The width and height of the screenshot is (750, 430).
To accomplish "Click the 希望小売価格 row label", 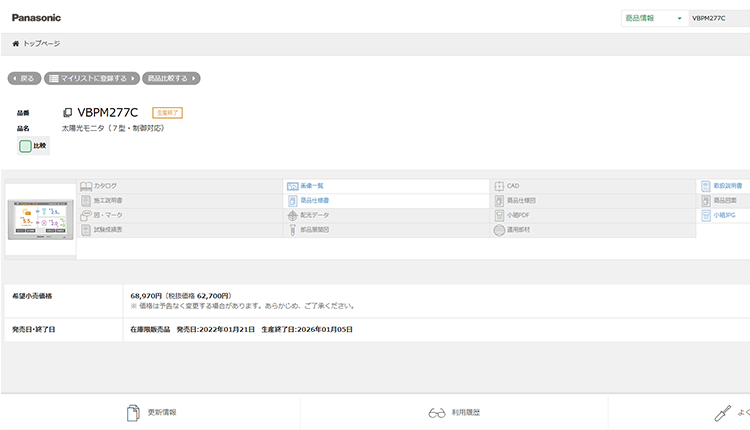I will coord(32,296).
